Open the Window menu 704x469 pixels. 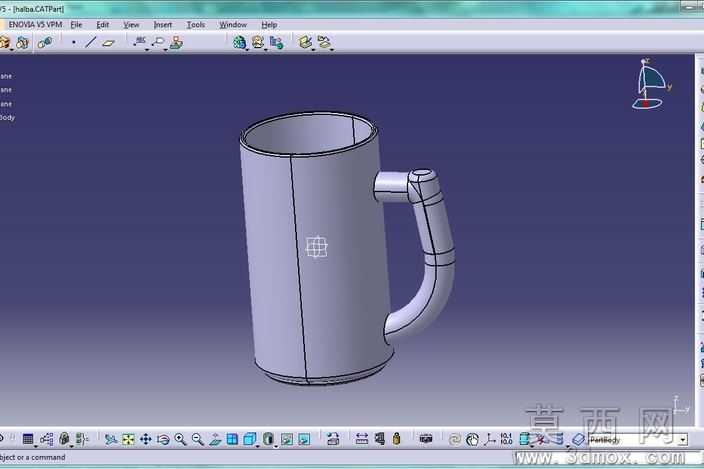pos(233,25)
